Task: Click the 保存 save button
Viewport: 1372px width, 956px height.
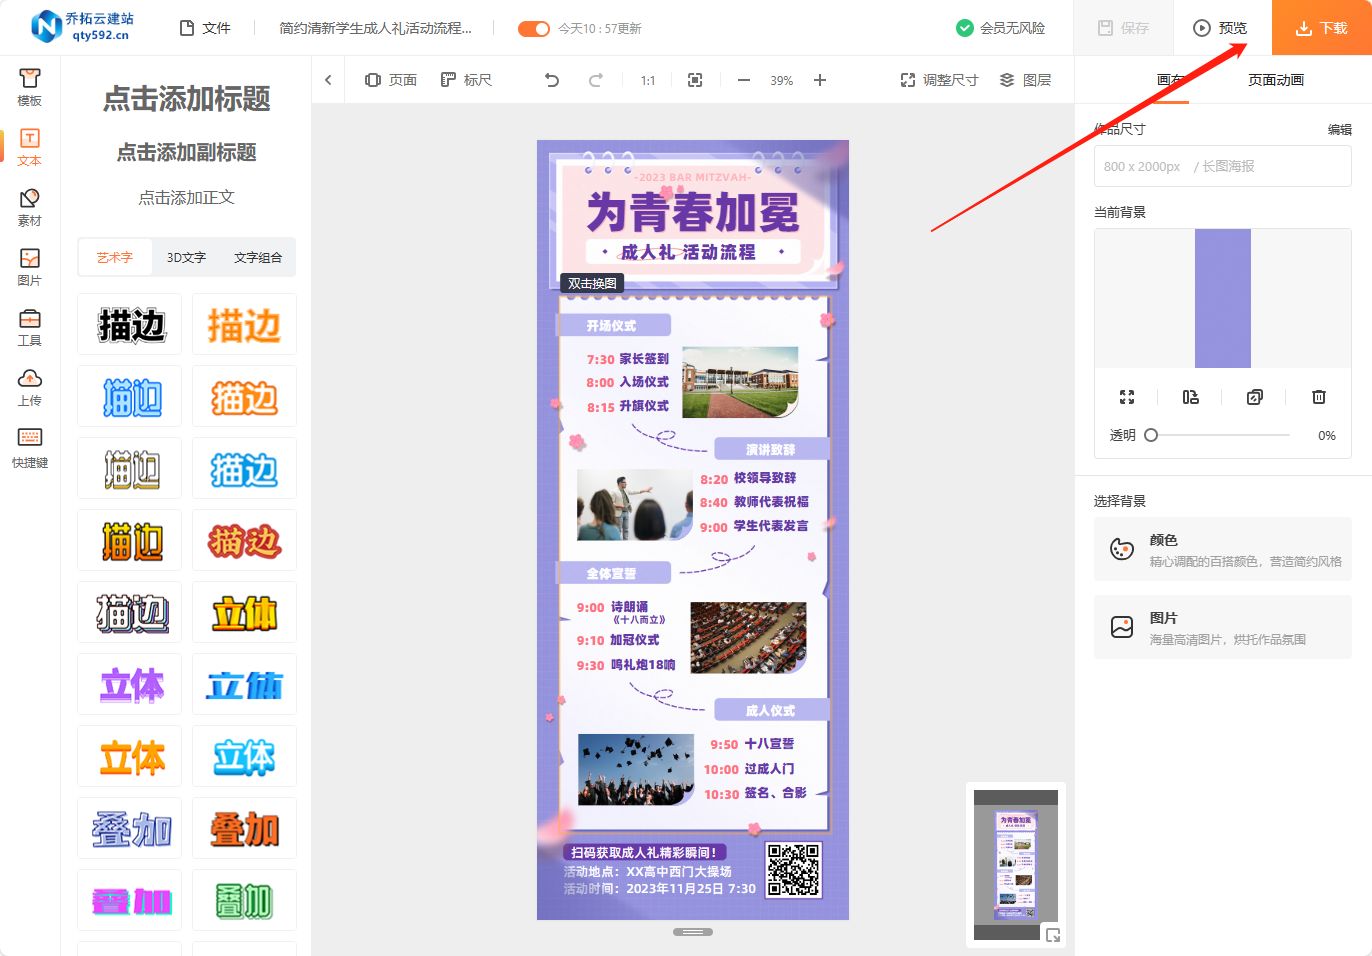Action: [x=1123, y=28]
